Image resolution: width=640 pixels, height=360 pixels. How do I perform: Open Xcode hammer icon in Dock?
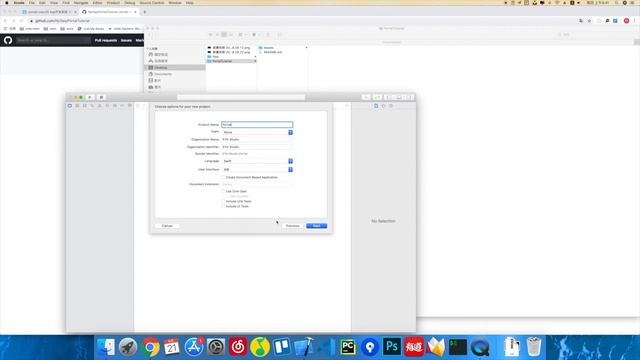304,347
